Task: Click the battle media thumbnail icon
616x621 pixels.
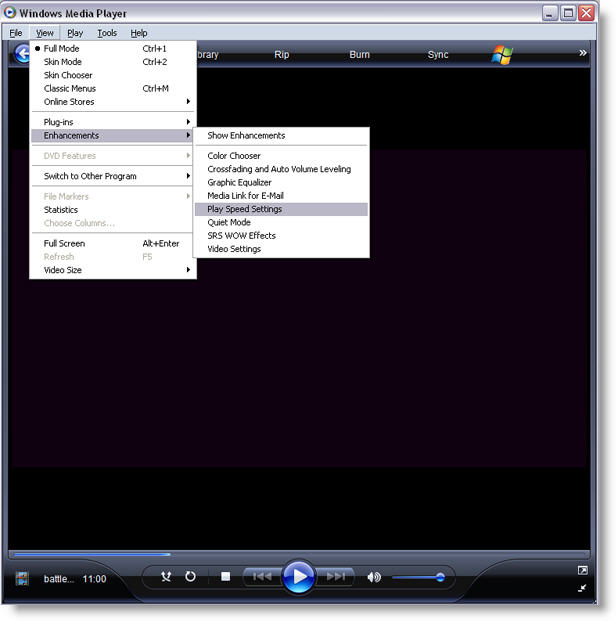Action: [22, 578]
